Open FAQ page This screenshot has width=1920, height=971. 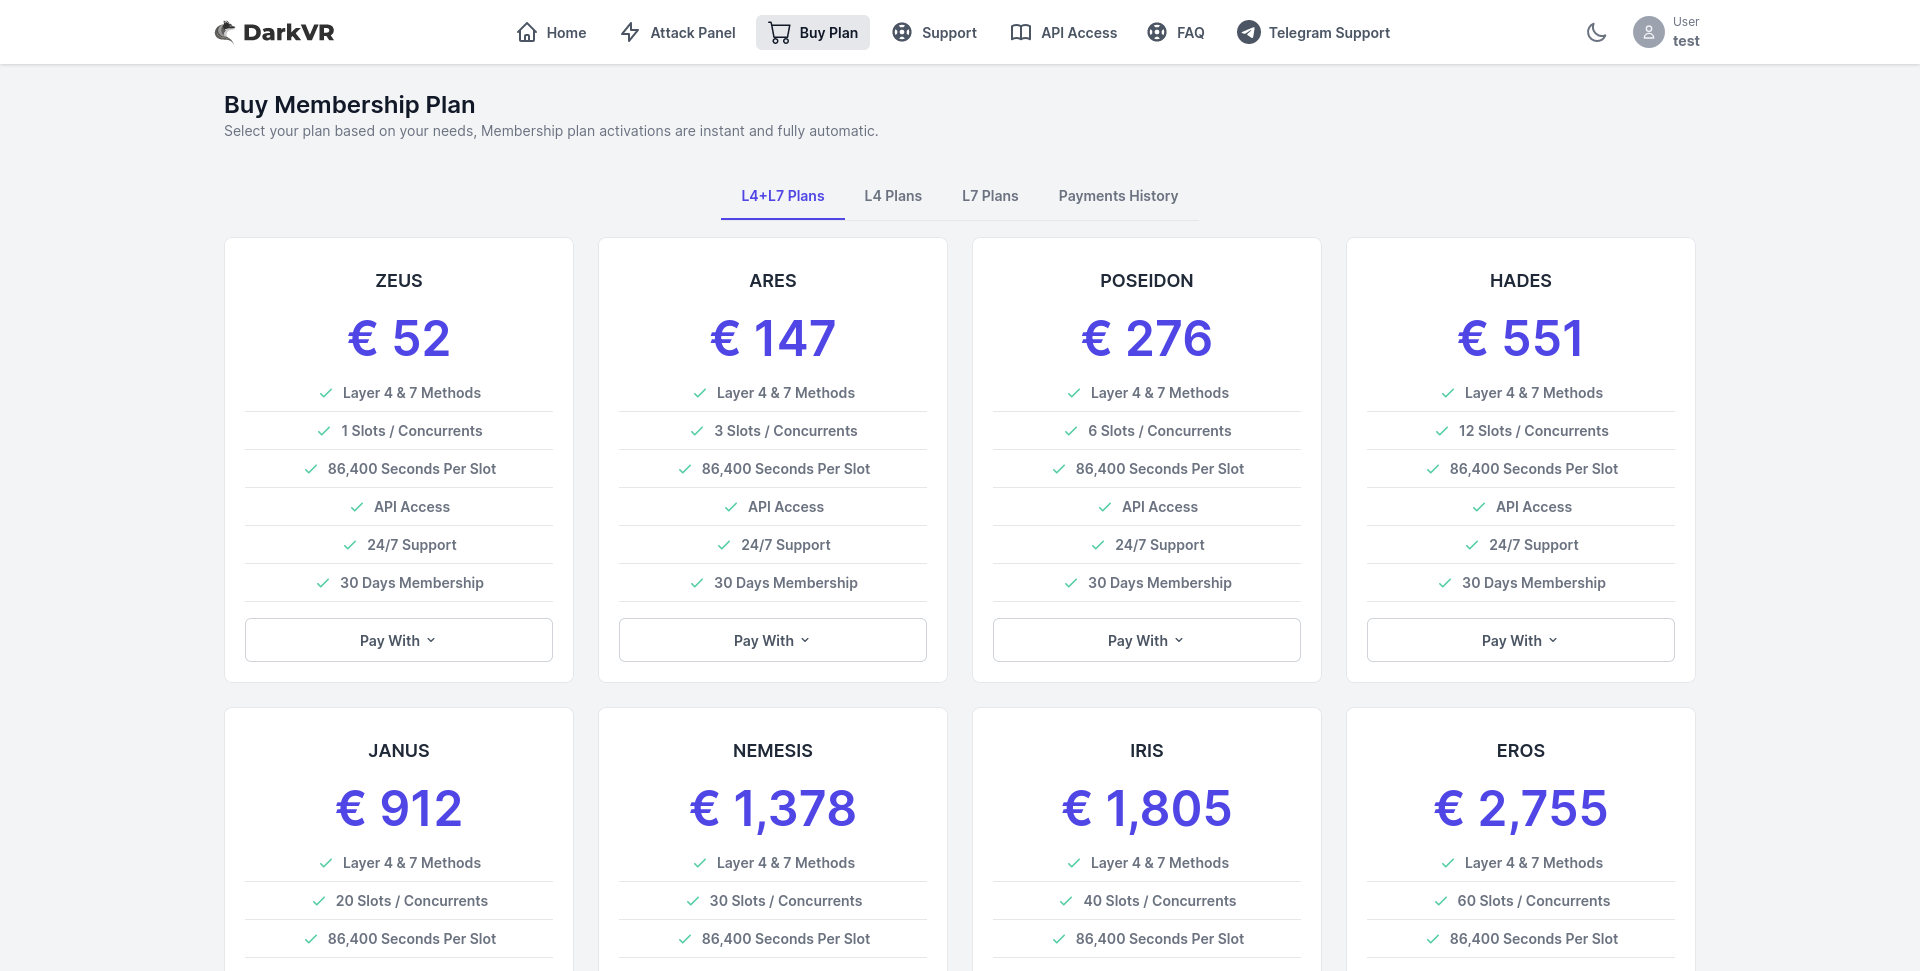[x=1176, y=32]
